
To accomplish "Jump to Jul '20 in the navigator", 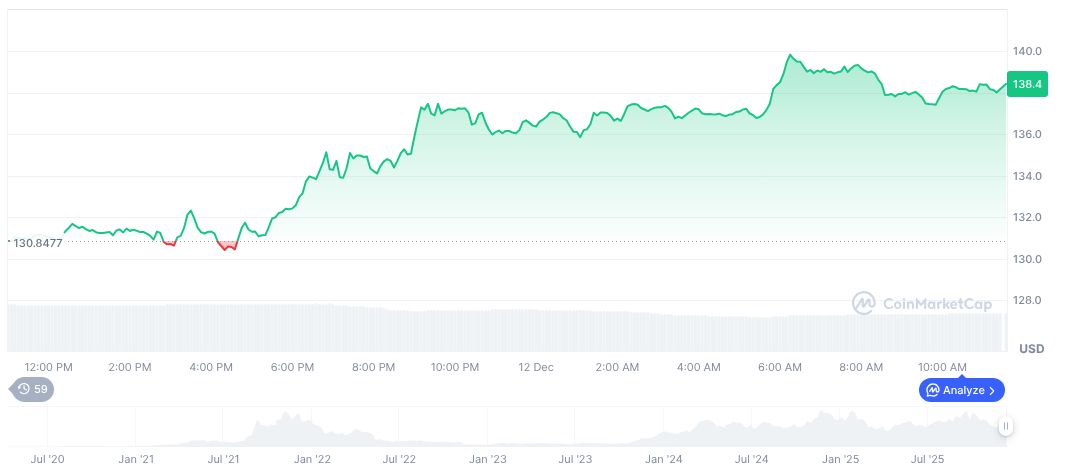I will point(48,459).
